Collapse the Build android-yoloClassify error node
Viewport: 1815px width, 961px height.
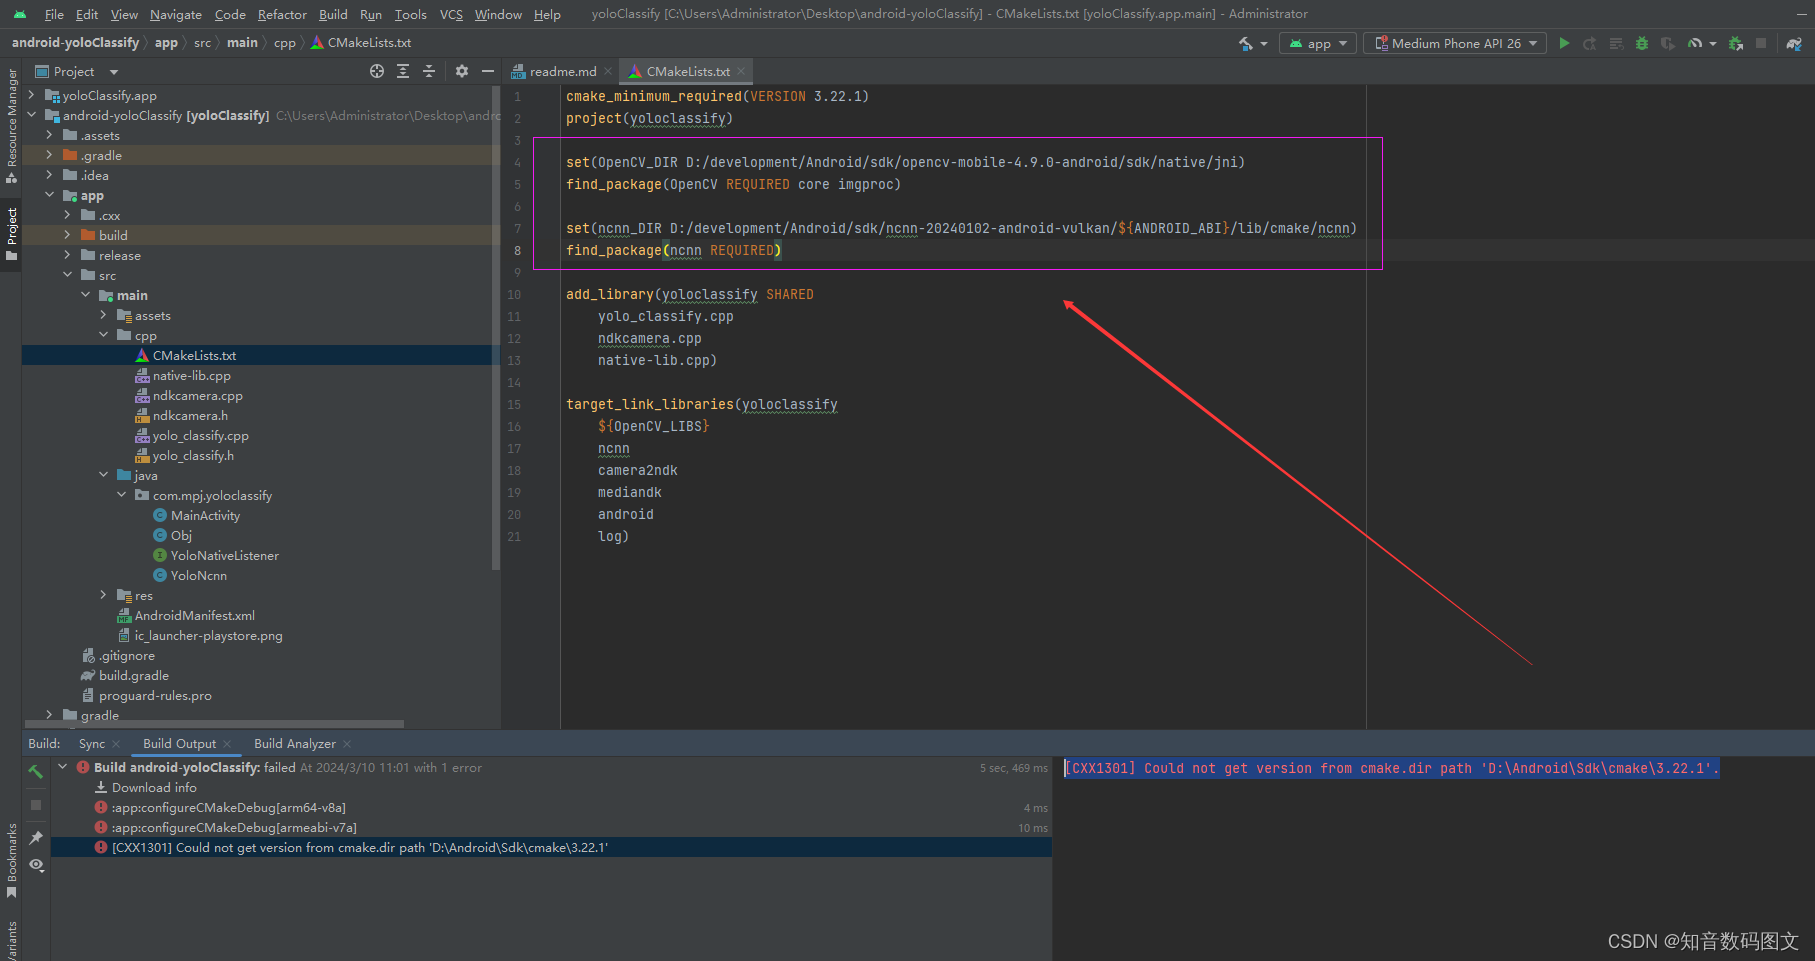[64, 767]
